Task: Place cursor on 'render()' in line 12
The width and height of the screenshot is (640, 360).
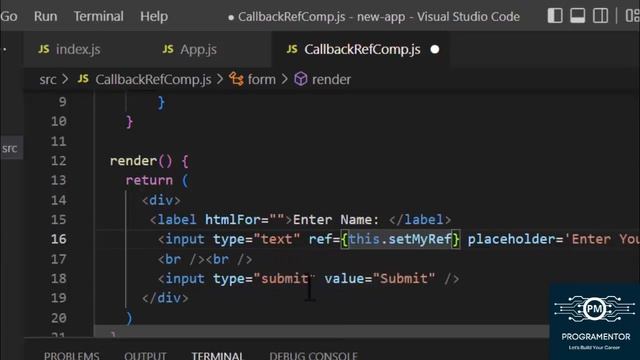Action: pos(141,161)
